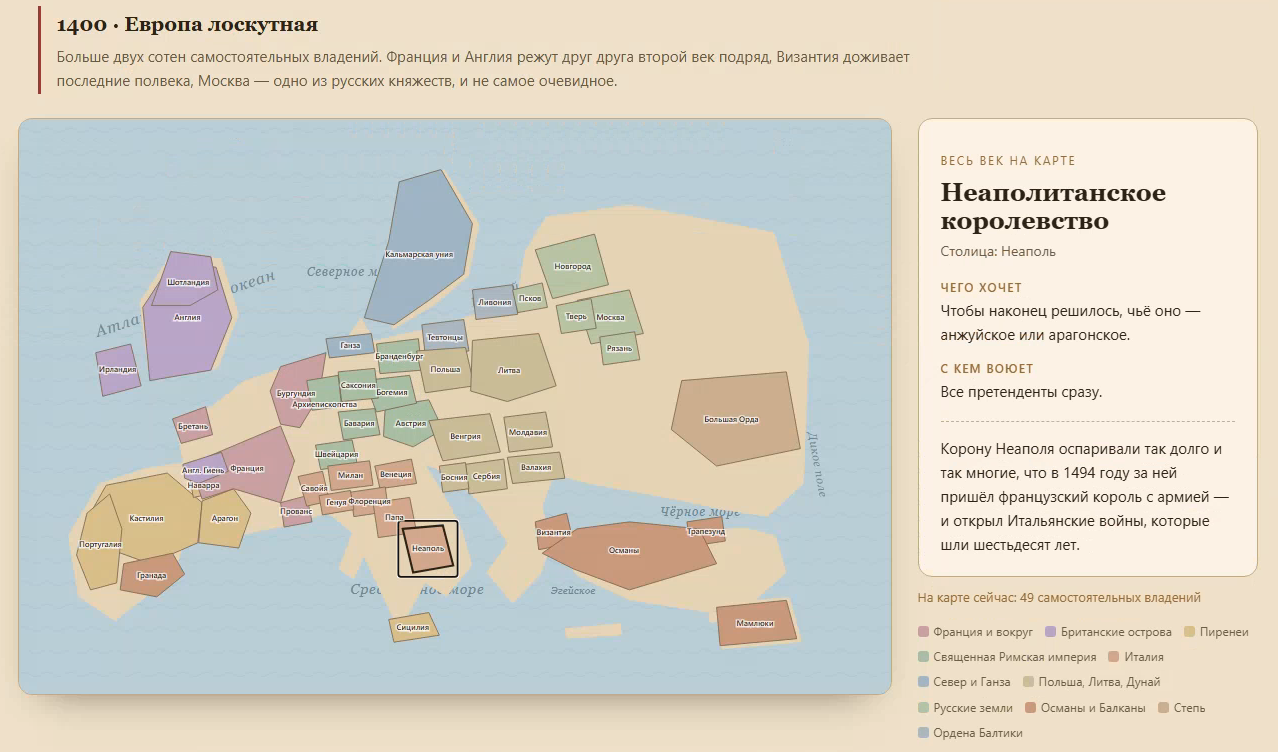Screen dimensions: 1278x752
Task: Click the Венгрия territory
Action: pyautogui.click(x=465, y=436)
